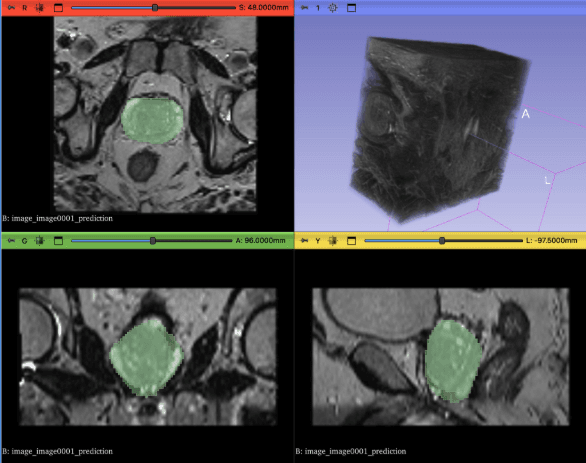586x463 pixels.
Task: Maximize the 3D view layout
Action: [x=351, y=8]
